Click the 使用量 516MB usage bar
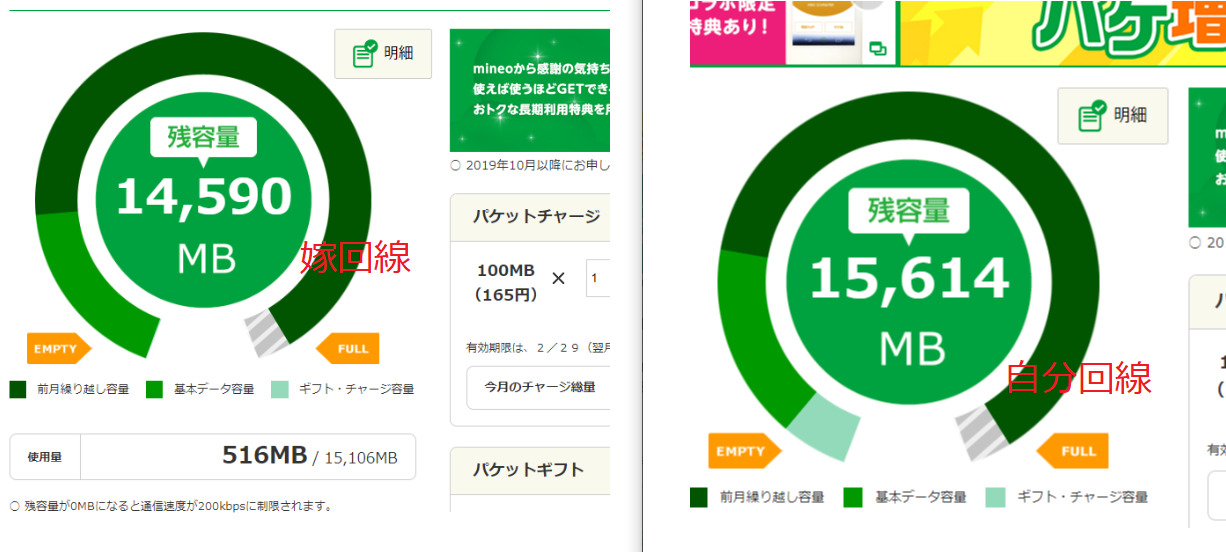 coord(212,457)
